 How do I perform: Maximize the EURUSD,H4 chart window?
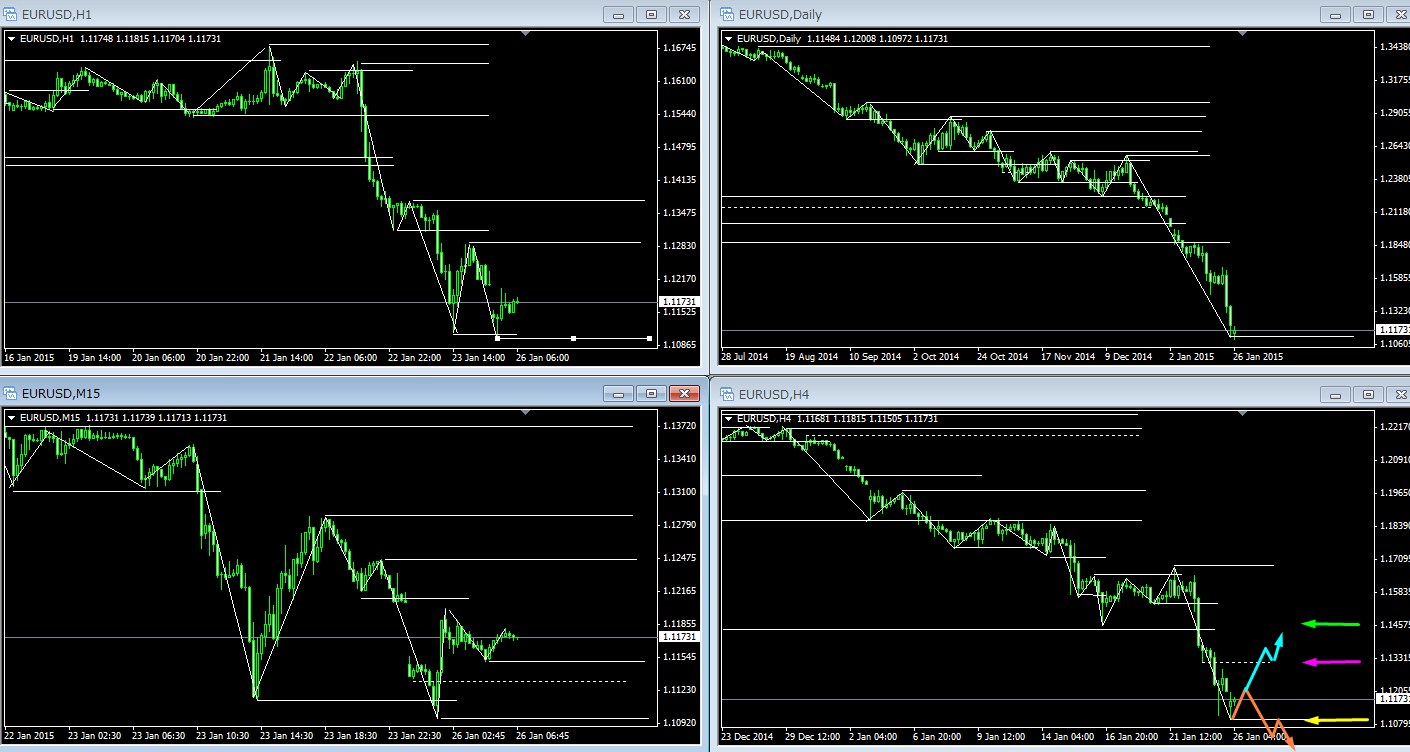[x=1367, y=394]
